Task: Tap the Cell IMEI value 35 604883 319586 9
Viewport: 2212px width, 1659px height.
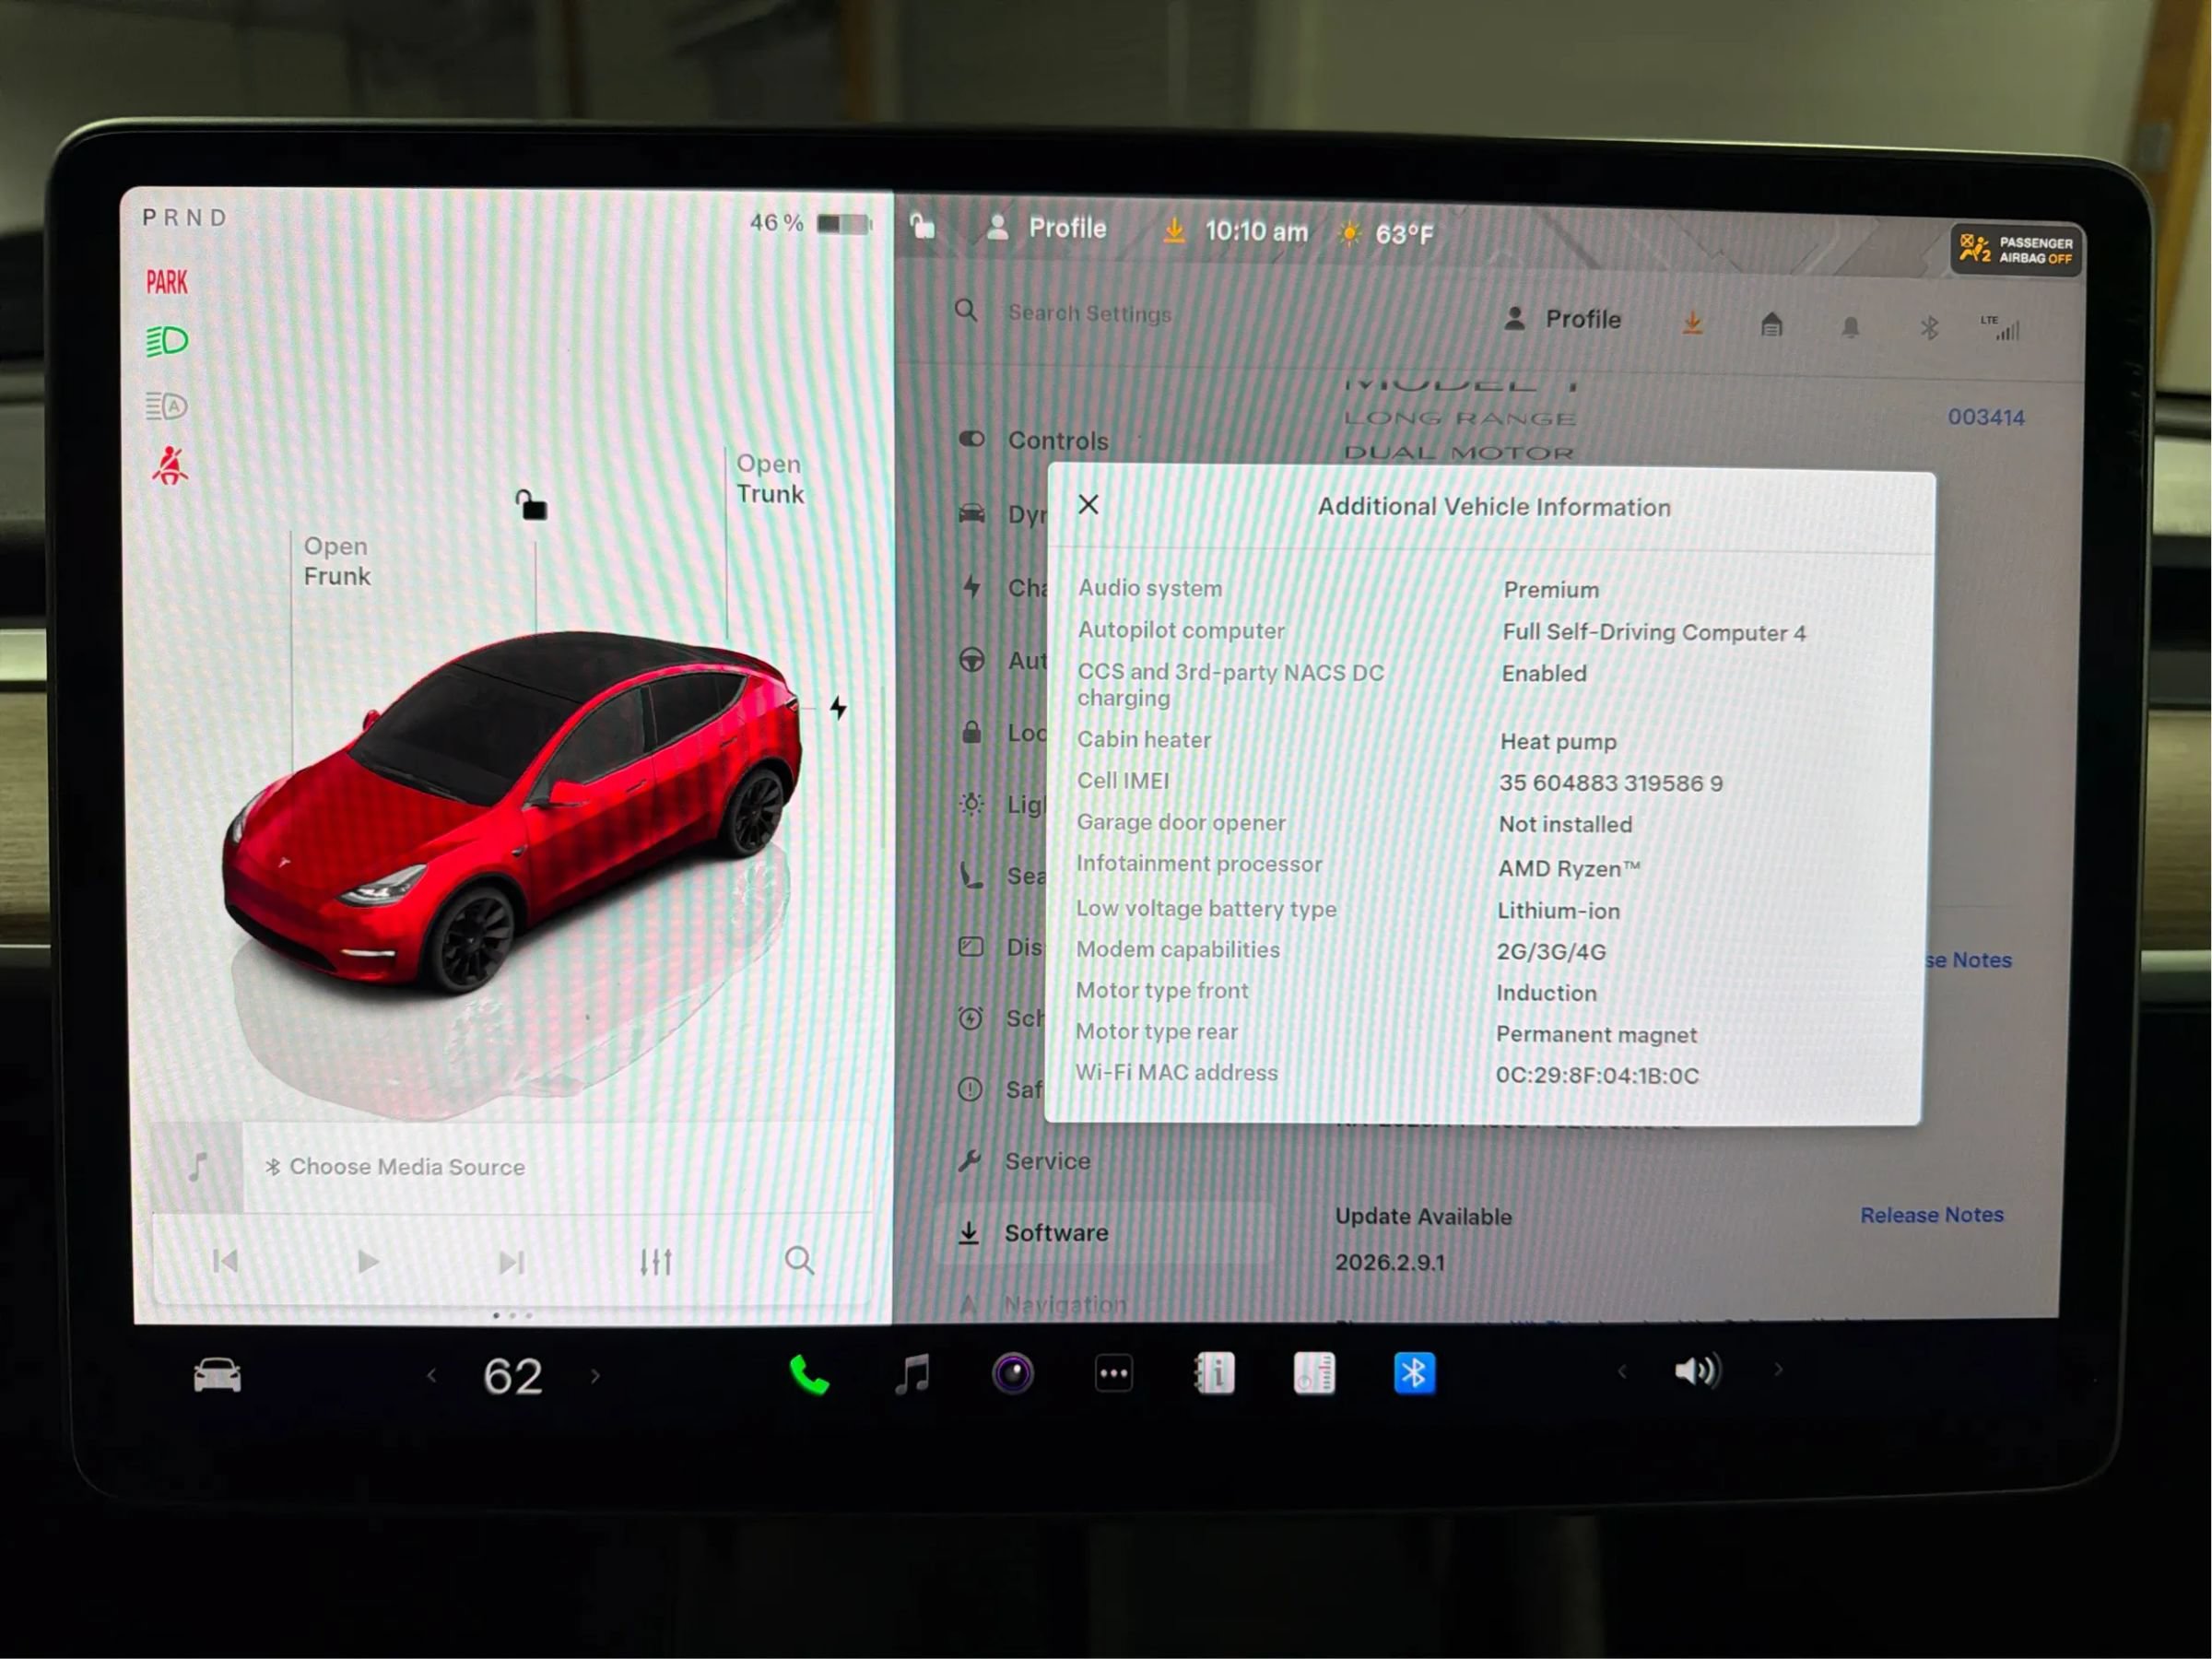Action: (x=1610, y=783)
